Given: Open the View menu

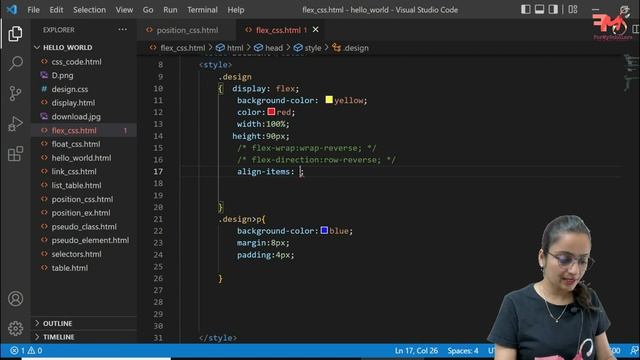Looking at the screenshot, I should pos(124,9).
